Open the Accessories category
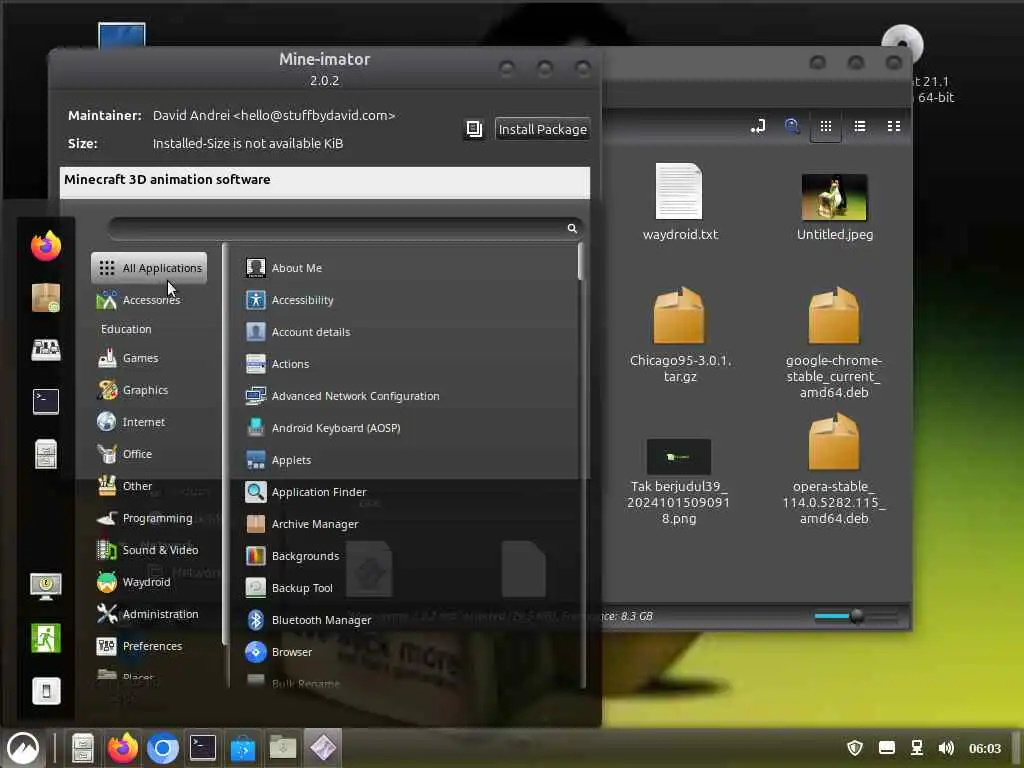1024x768 pixels. pos(149,300)
